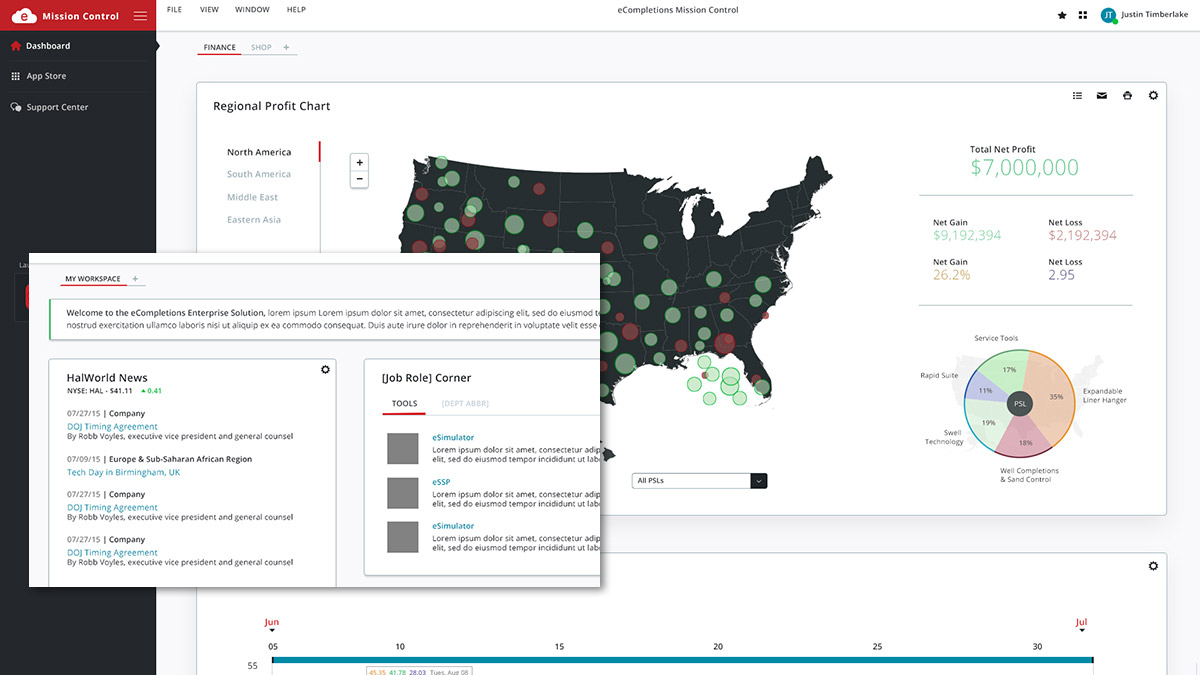The image size is (1200, 675).
Task: Zoom out of the map with minus
Action: click(360, 179)
